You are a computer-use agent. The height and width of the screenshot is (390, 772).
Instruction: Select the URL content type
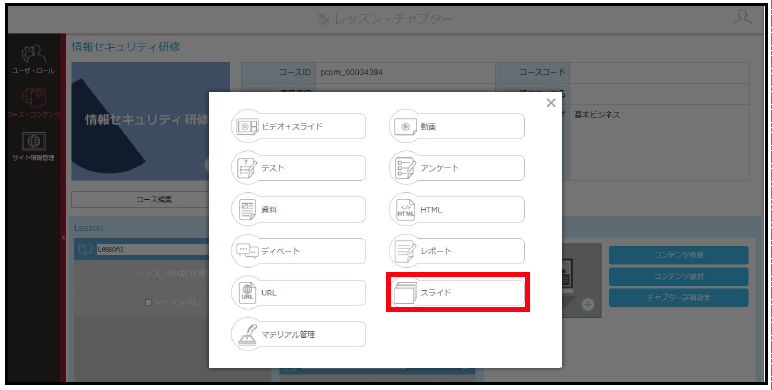[299, 293]
